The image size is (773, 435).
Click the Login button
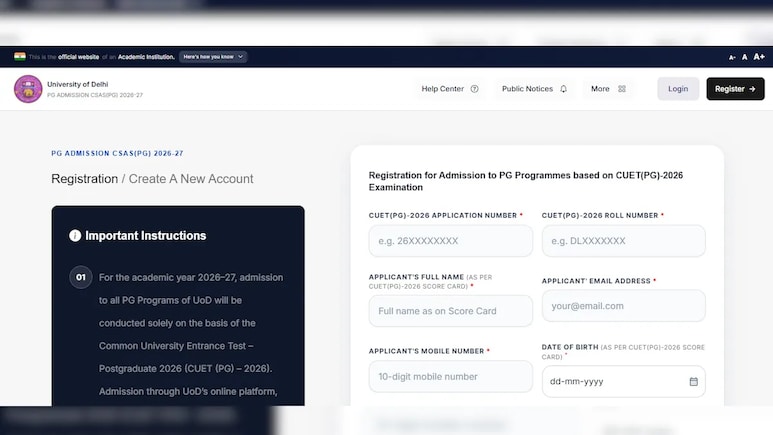pyautogui.click(x=678, y=89)
